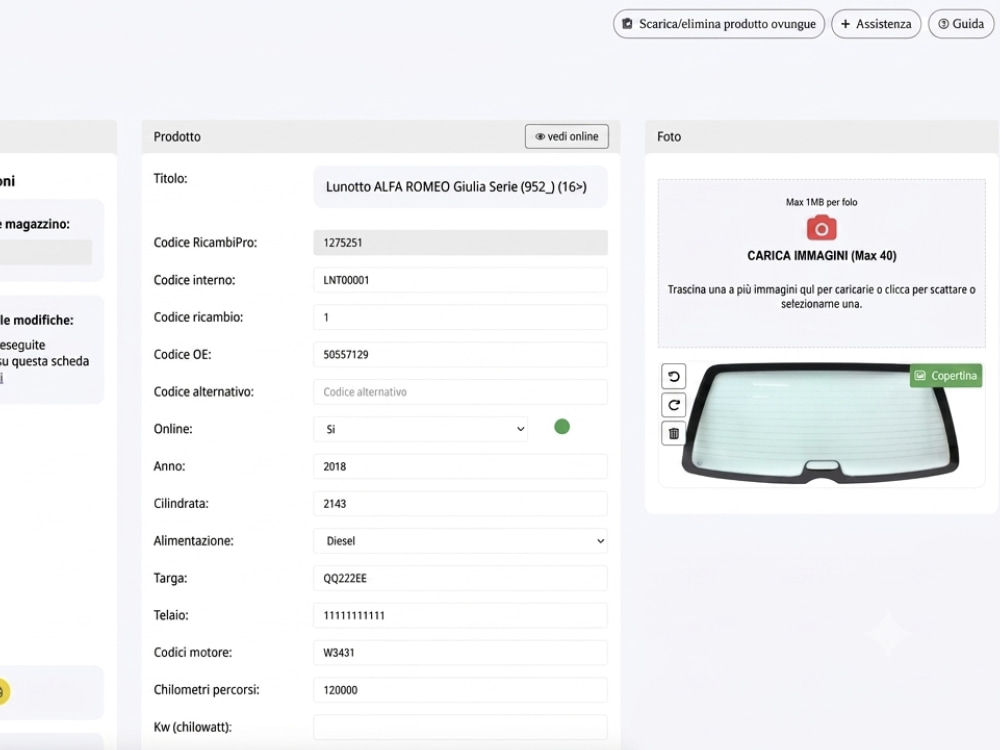Click the Targa field
The width and height of the screenshot is (1000, 750).
coord(460,578)
